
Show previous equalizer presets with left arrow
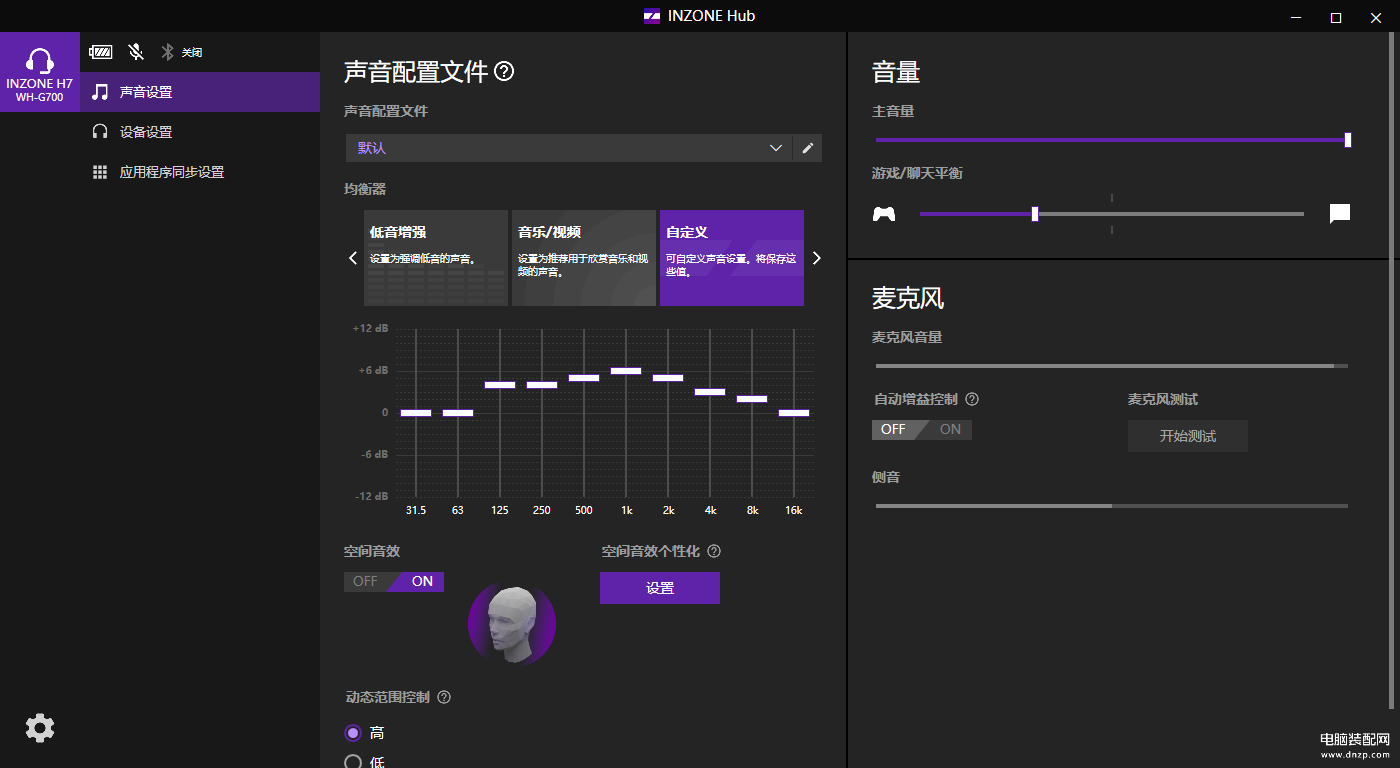(x=352, y=258)
